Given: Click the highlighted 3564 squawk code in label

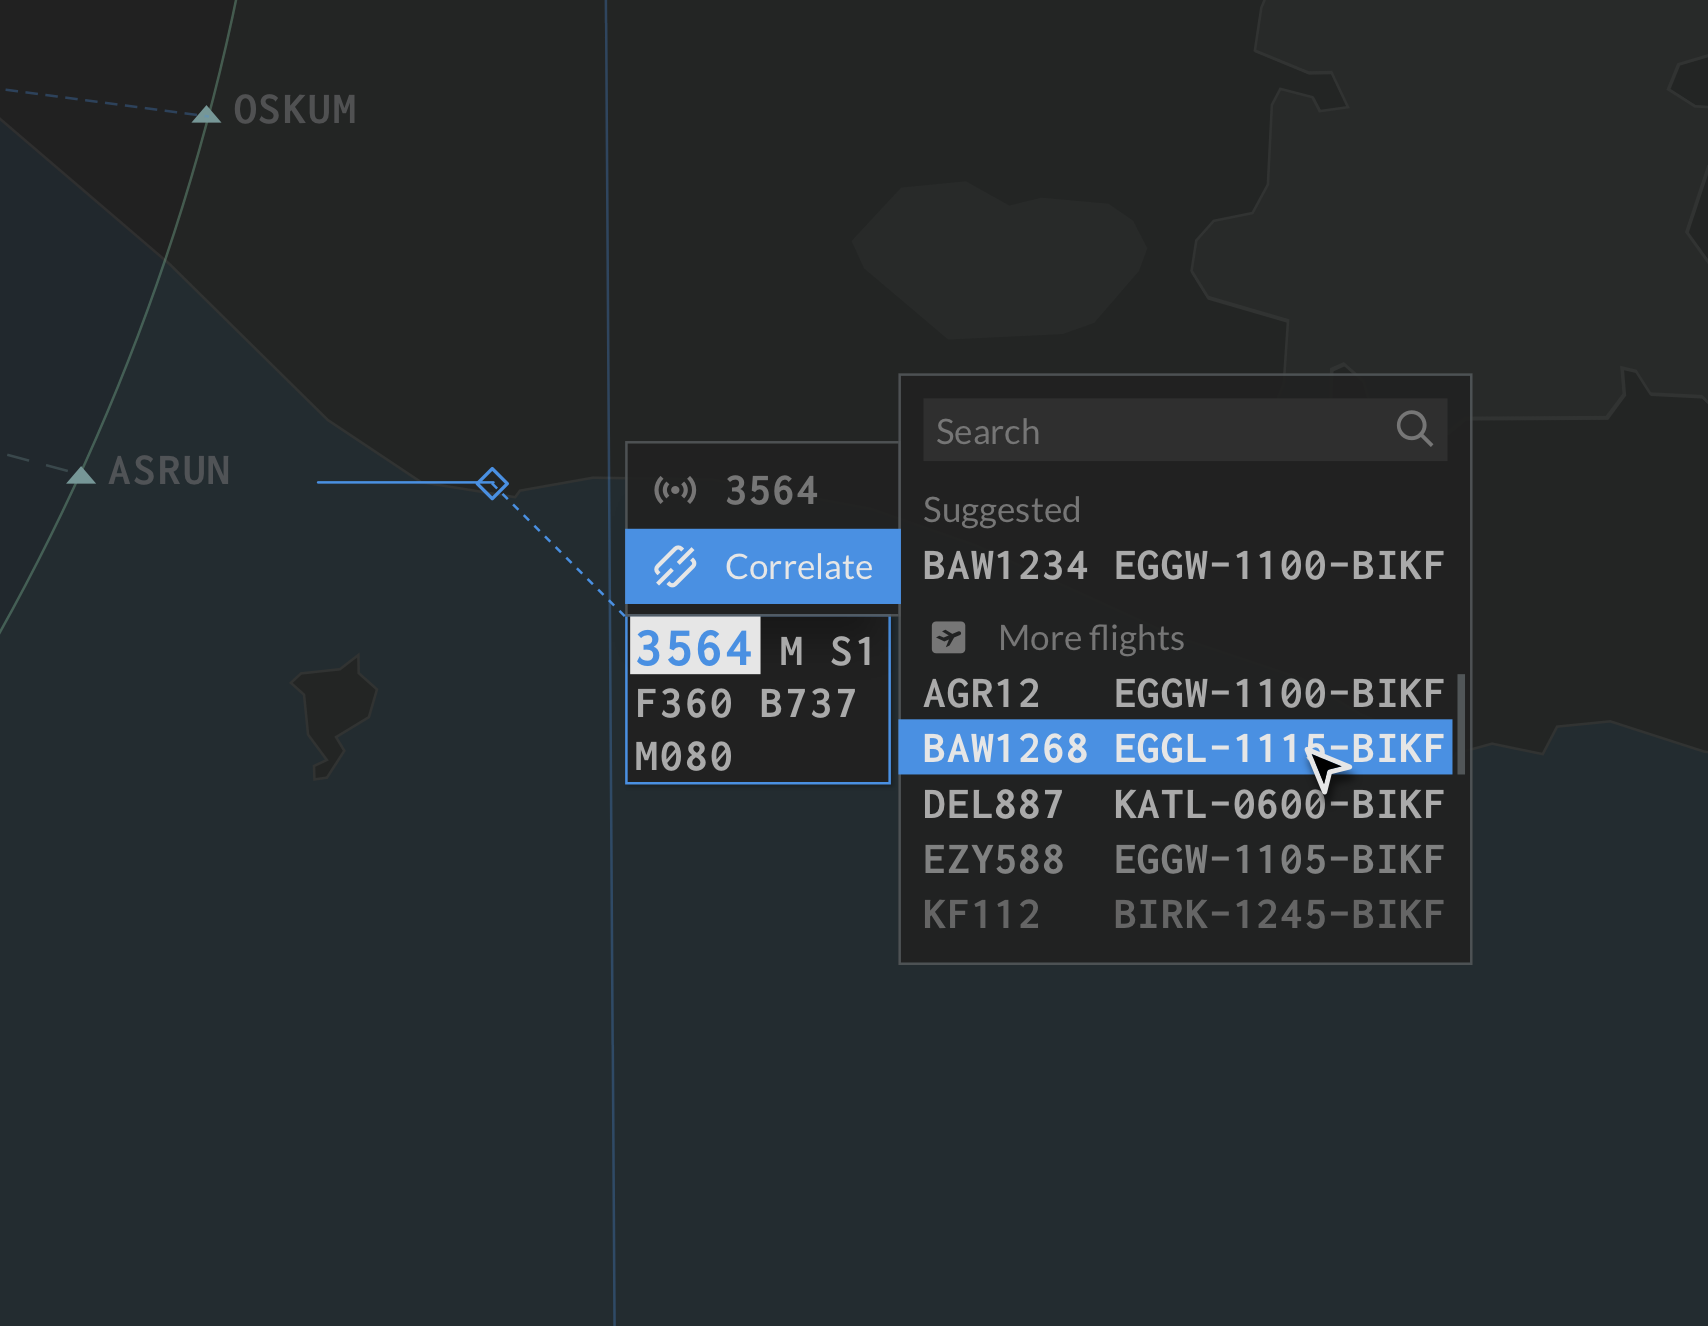Looking at the screenshot, I should coord(694,648).
